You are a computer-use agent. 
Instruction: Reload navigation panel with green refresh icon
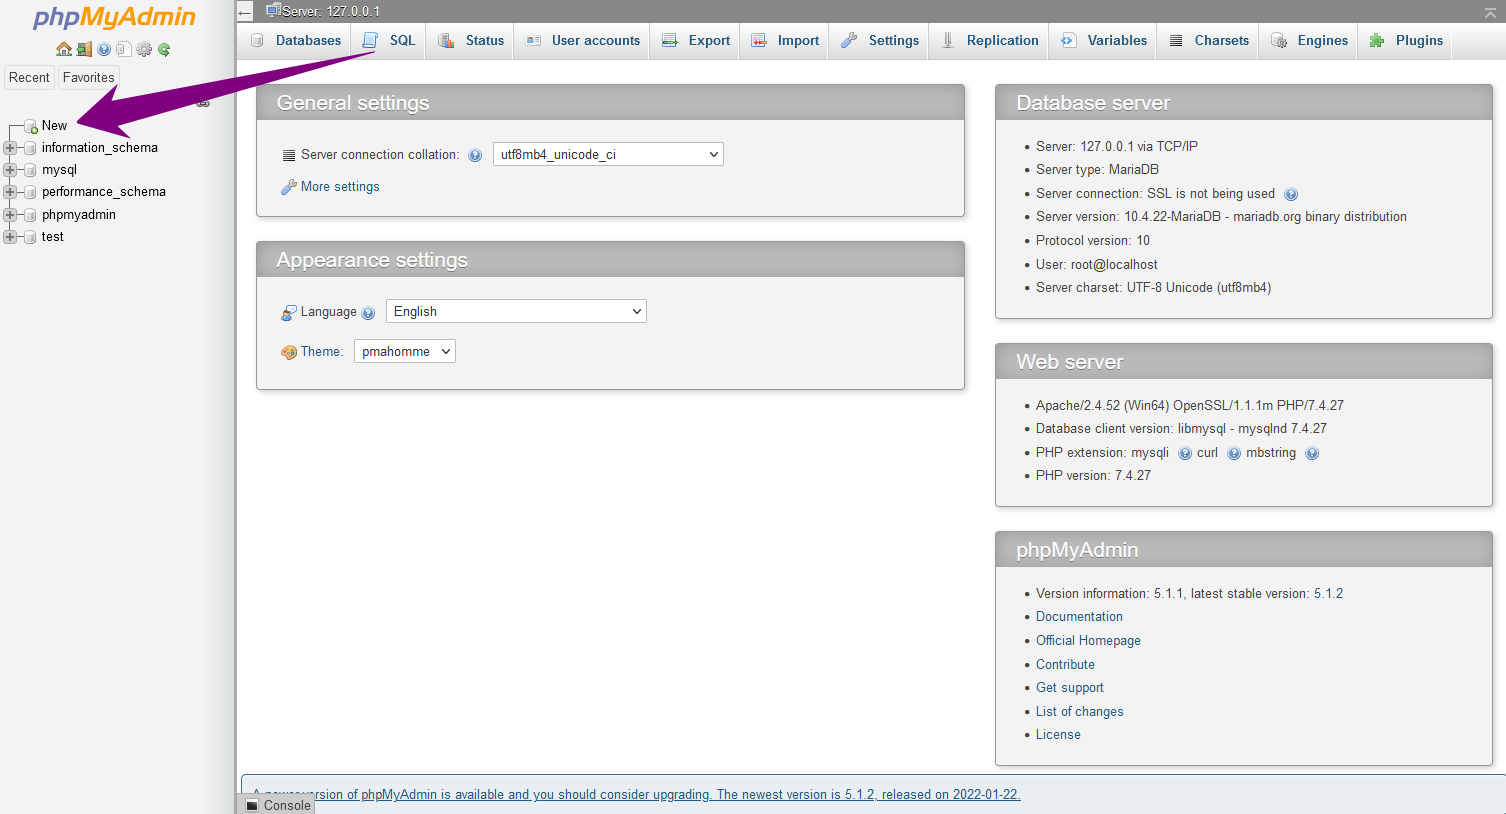pyautogui.click(x=164, y=49)
